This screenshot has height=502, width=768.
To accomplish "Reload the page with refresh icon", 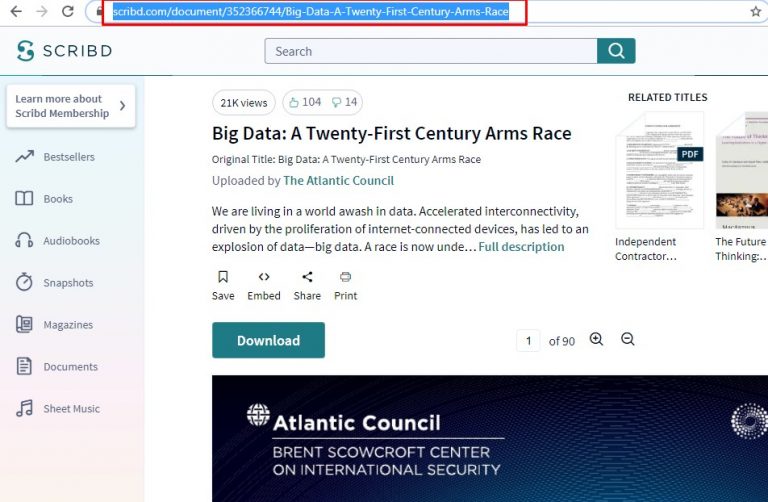I will 68,11.
